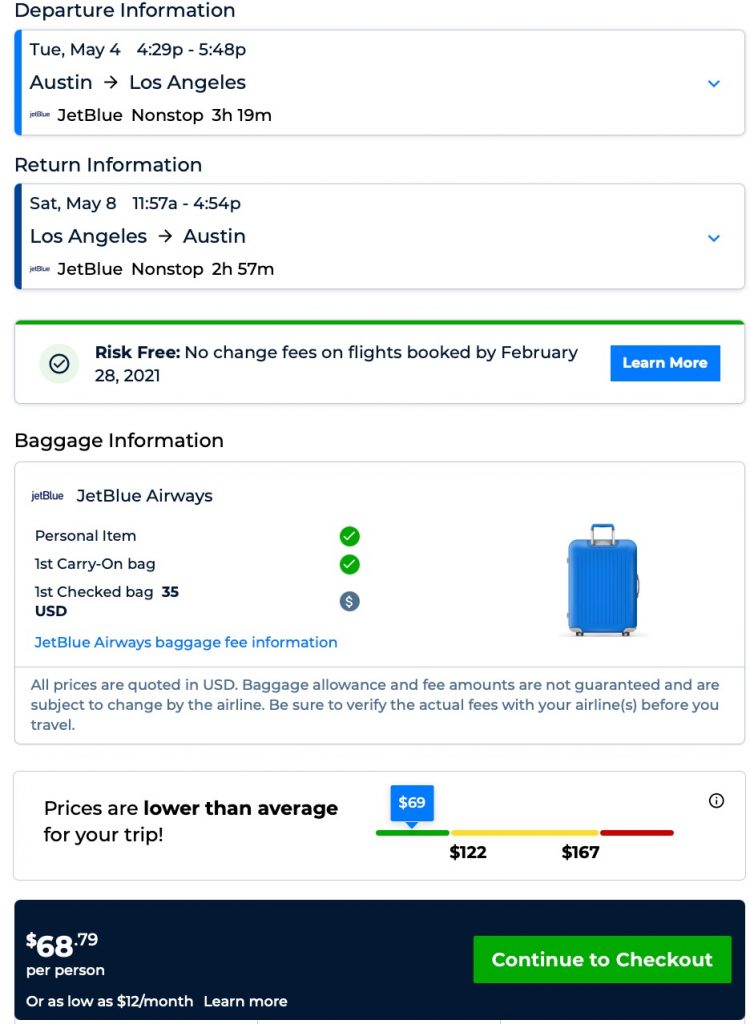Click the JetBlue Airways logo in Baggage Information
This screenshot has width=750, height=1024.
click(47, 496)
